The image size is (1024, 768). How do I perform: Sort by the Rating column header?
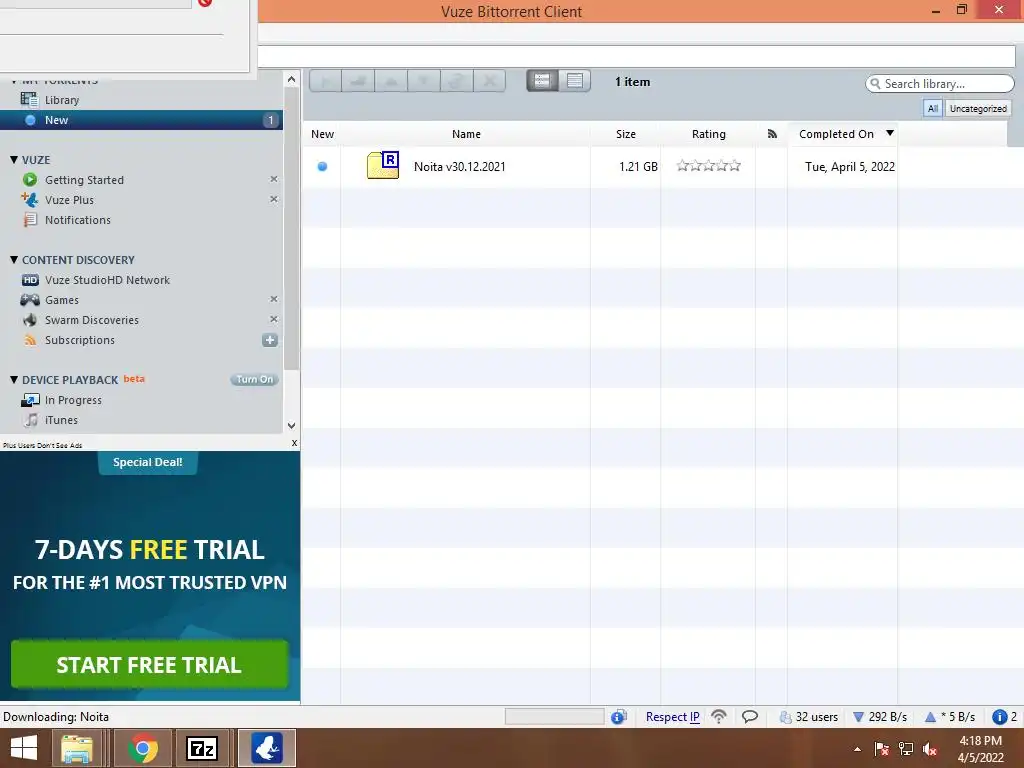[709, 134]
